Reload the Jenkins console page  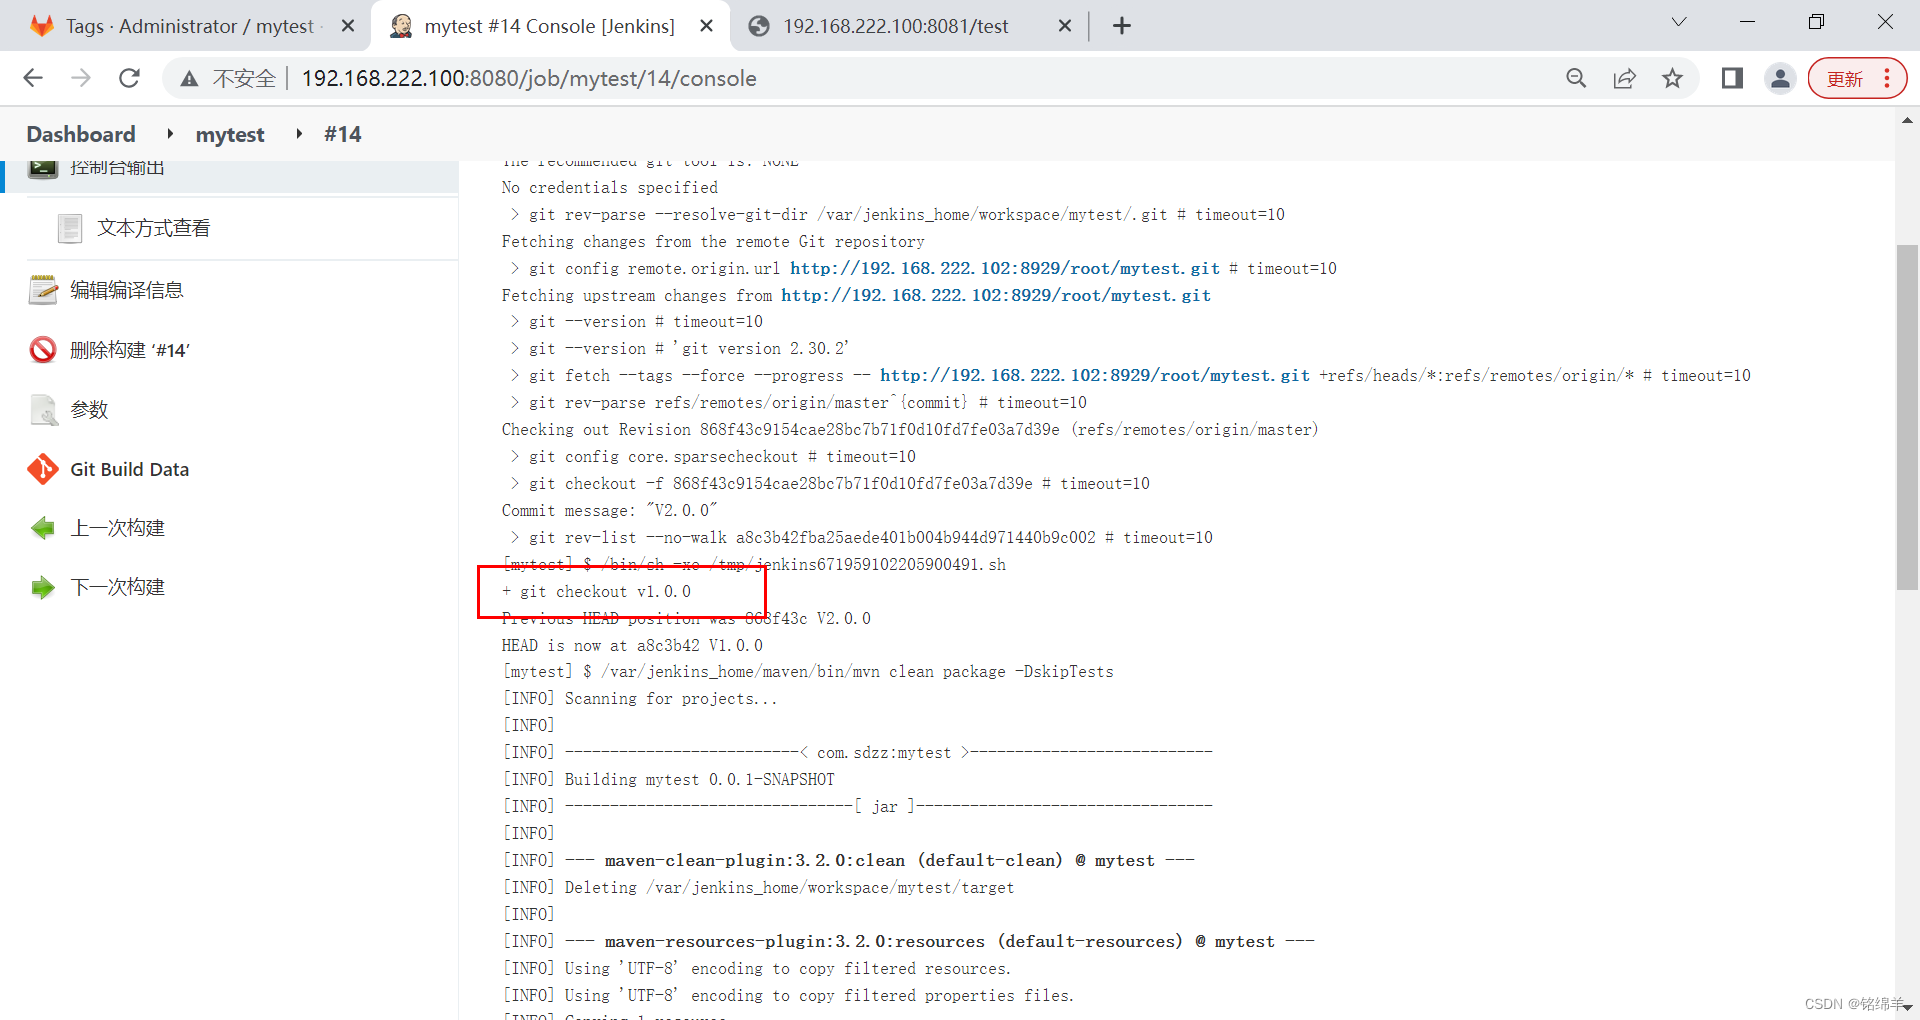coord(129,78)
